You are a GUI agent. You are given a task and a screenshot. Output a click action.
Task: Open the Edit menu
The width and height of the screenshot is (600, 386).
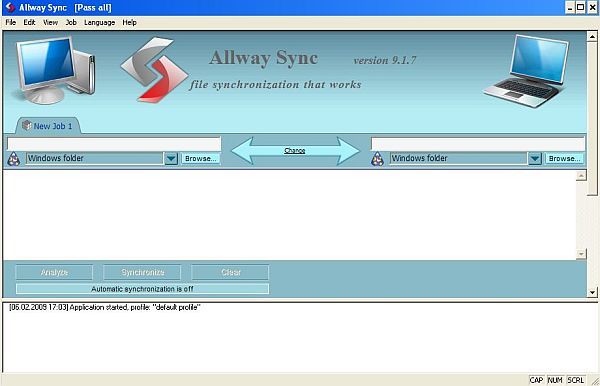coord(29,23)
